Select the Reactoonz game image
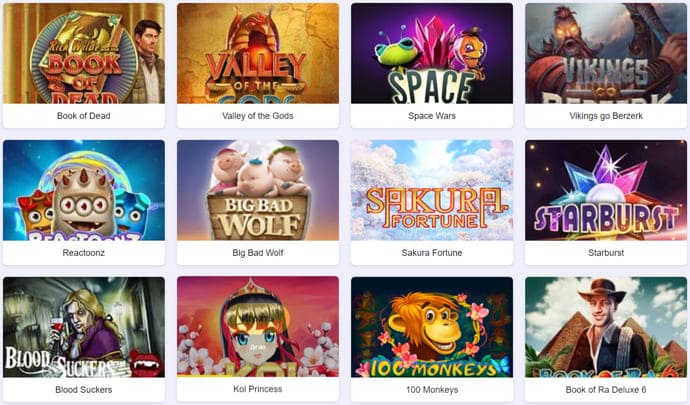The height and width of the screenshot is (405, 690). click(x=84, y=190)
